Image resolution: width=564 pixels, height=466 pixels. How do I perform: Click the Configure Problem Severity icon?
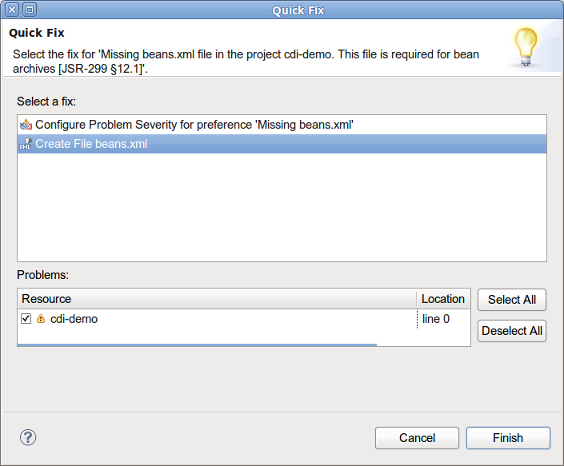coord(26,125)
